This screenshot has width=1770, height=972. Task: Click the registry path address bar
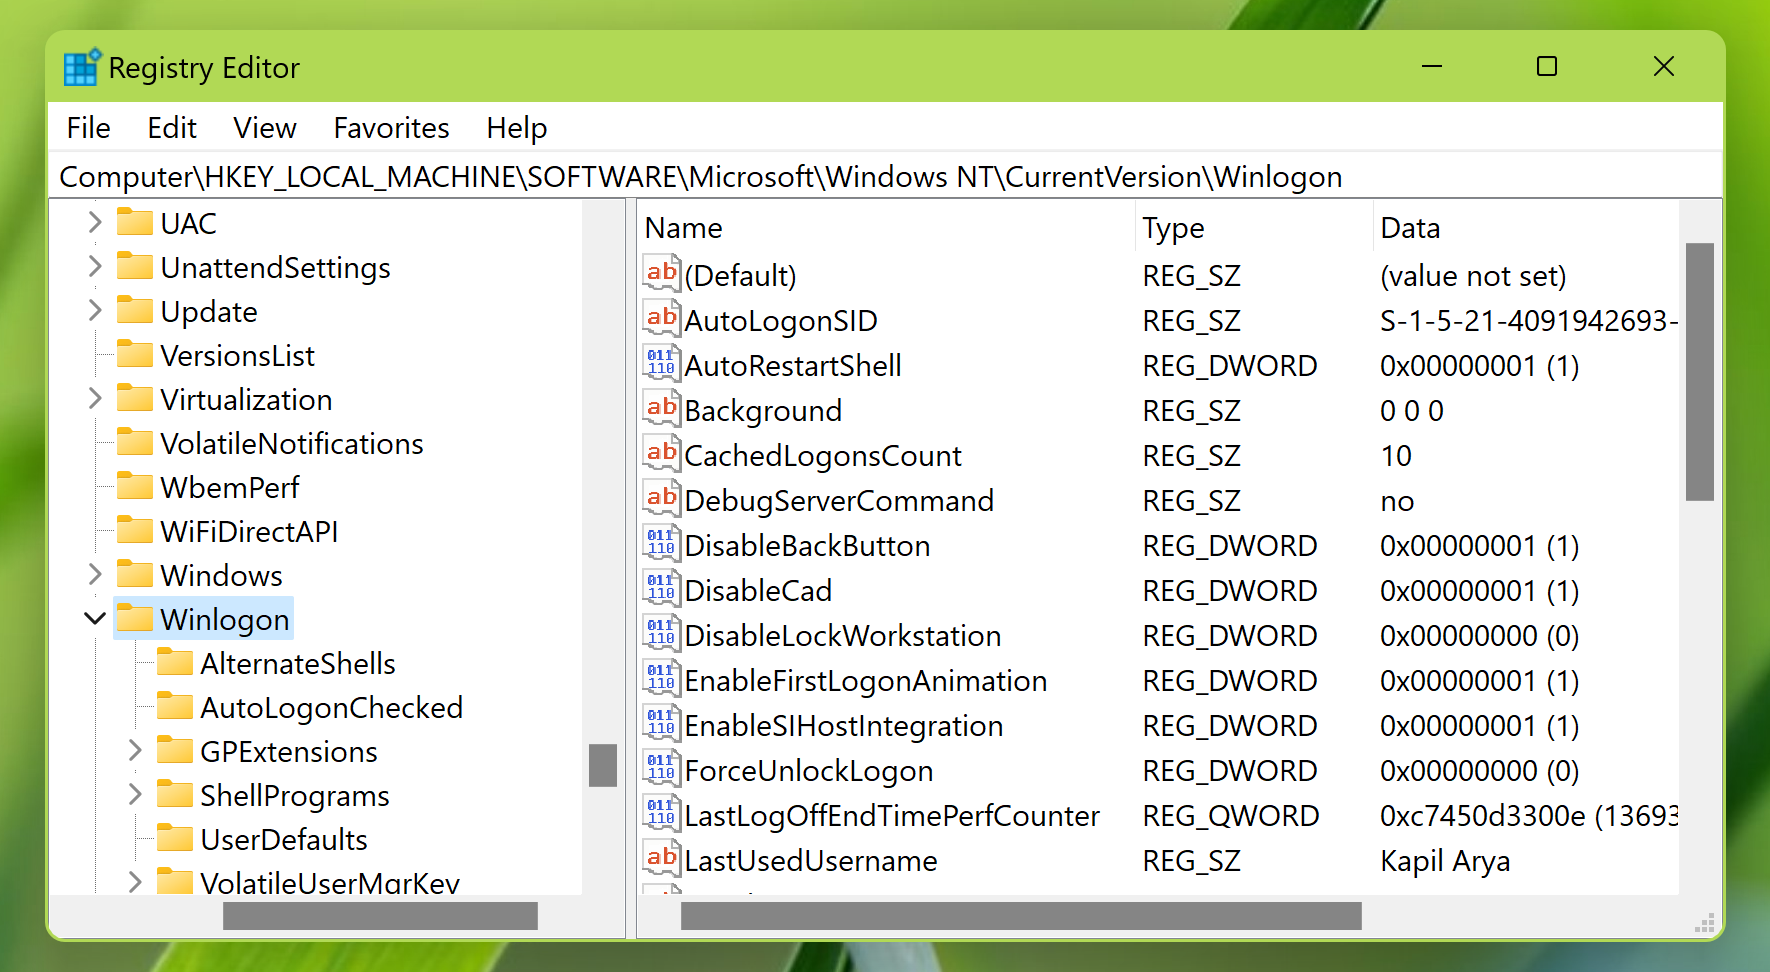885,177
